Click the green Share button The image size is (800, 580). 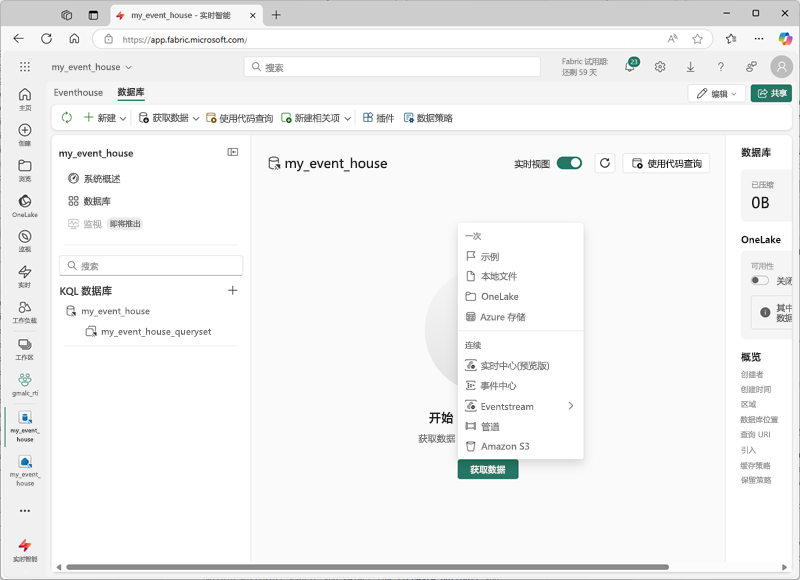pyautogui.click(x=771, y=93)
